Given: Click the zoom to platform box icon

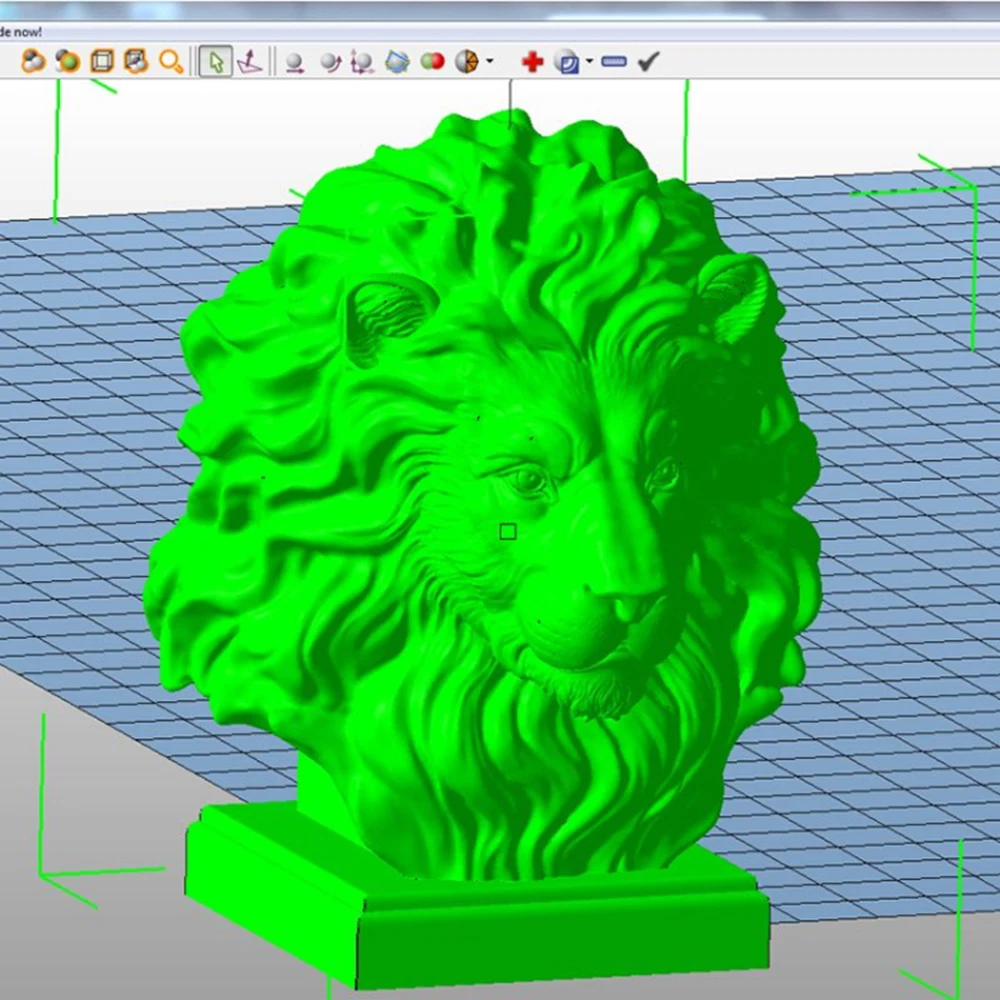Looking at the screenshot, I should [102, 61].
